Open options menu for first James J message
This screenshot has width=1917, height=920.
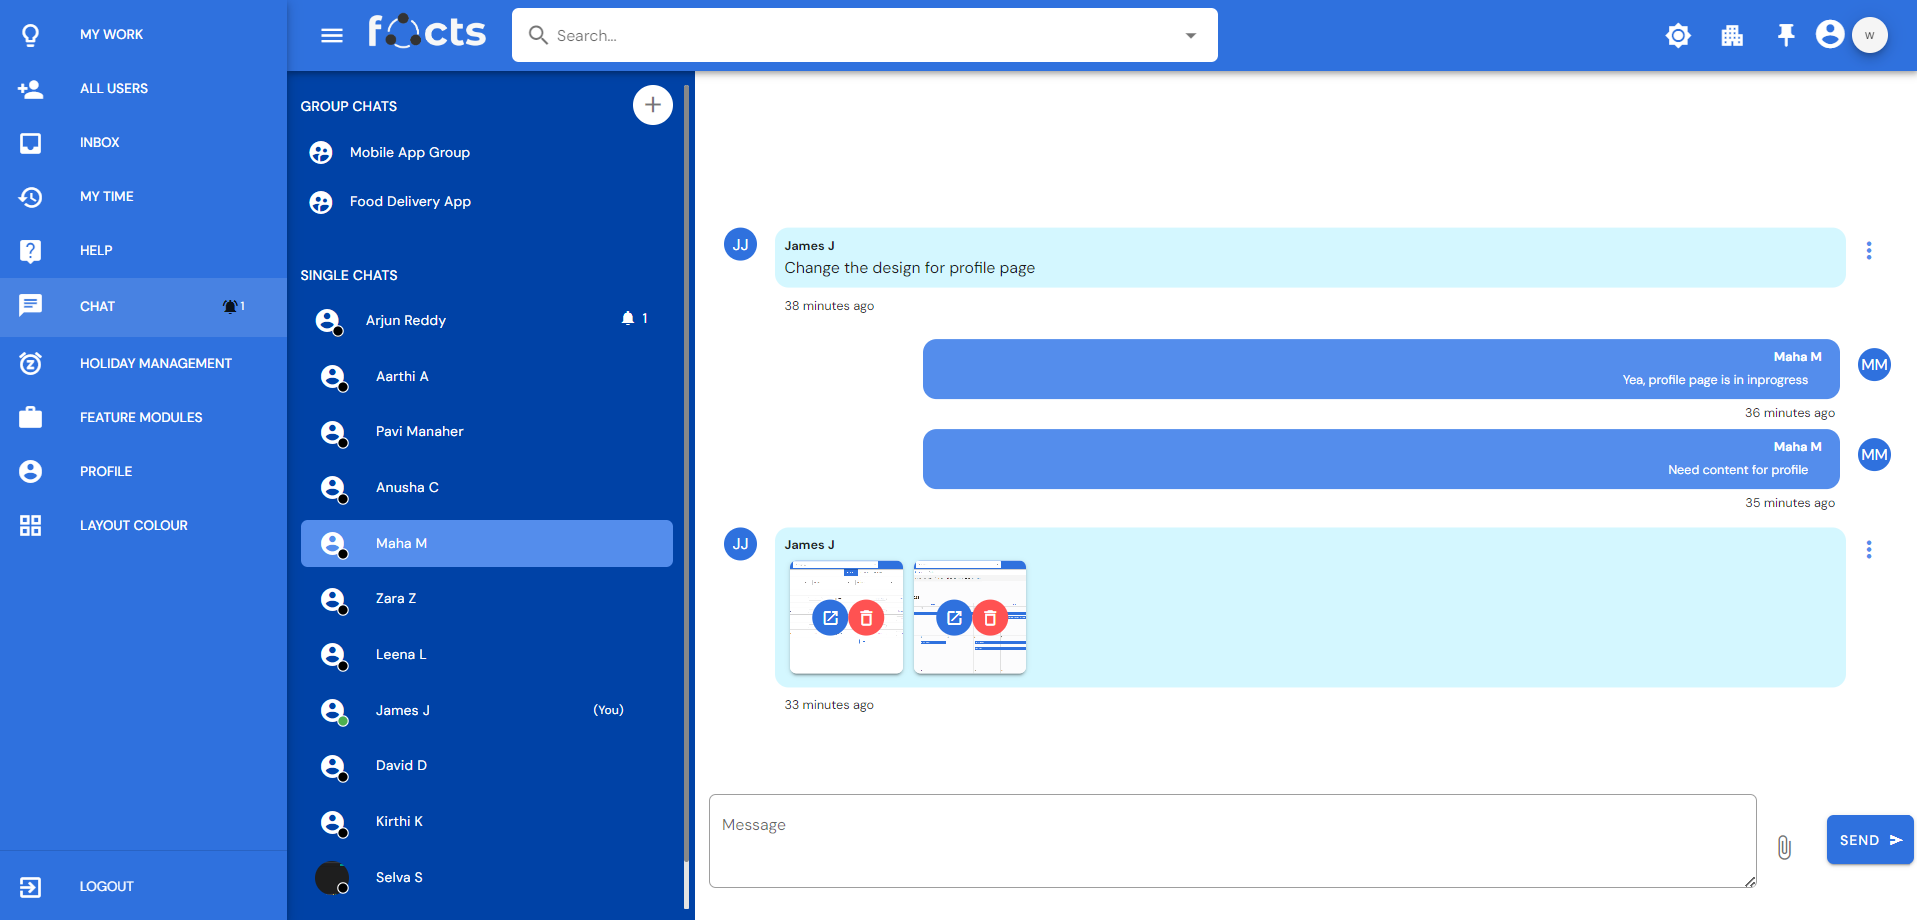(1868, 251)
